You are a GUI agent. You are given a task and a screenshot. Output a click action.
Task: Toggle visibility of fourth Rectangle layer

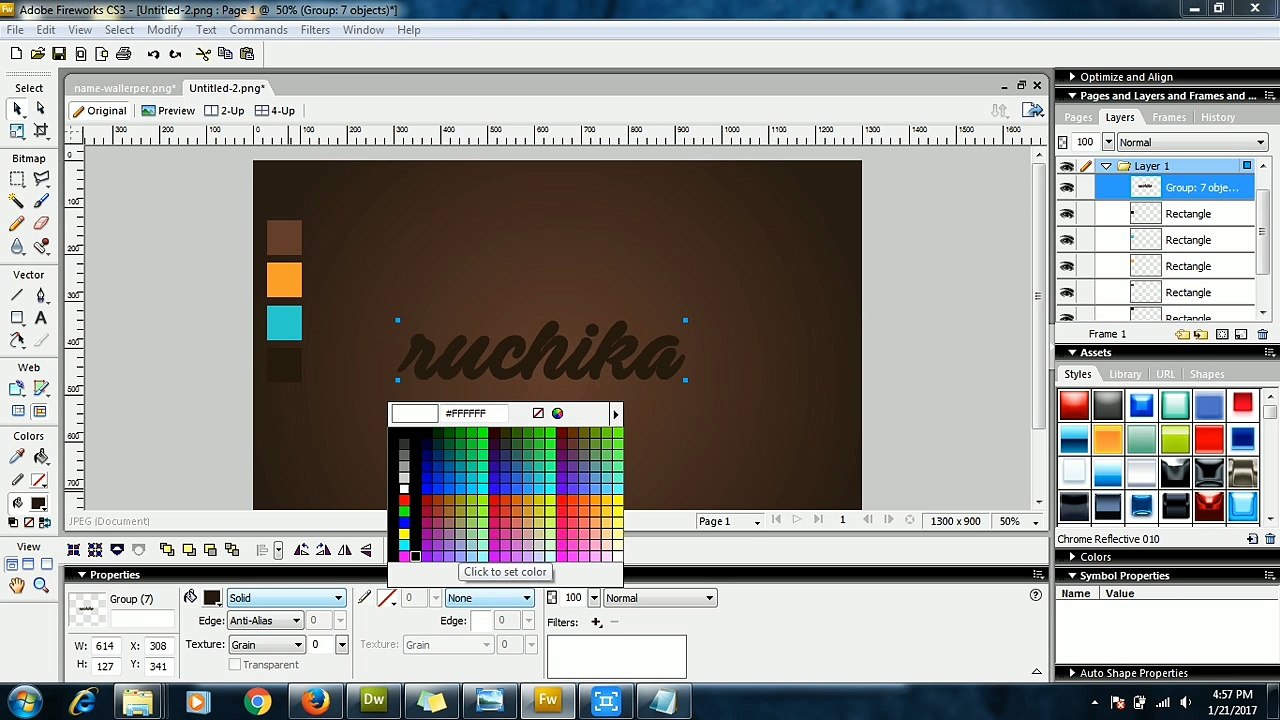pyautogui.click(x=1067, y=292)
